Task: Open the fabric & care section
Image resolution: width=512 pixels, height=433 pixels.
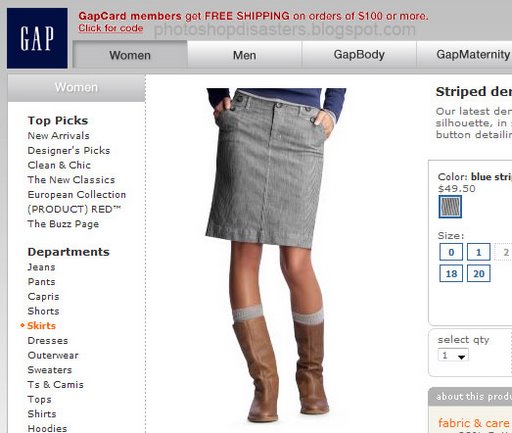Action: coord(474,423)
